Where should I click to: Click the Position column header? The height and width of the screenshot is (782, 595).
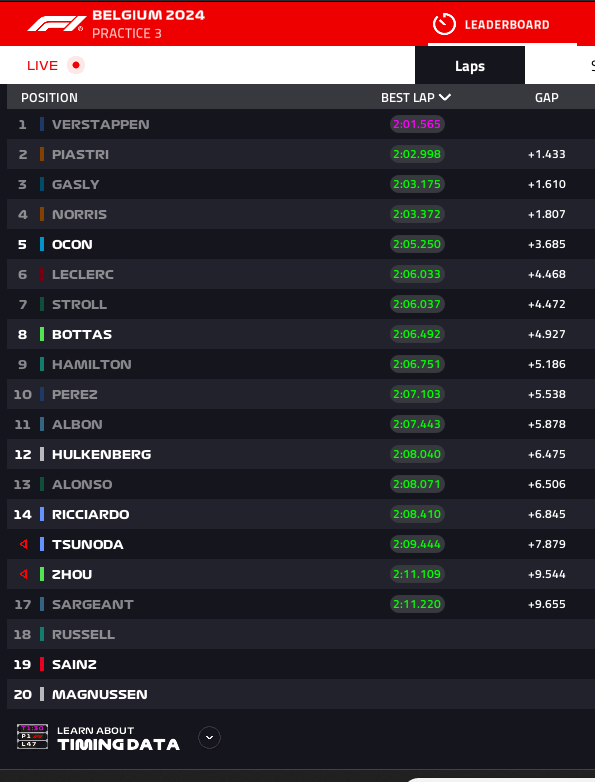[x=49, y=98]
